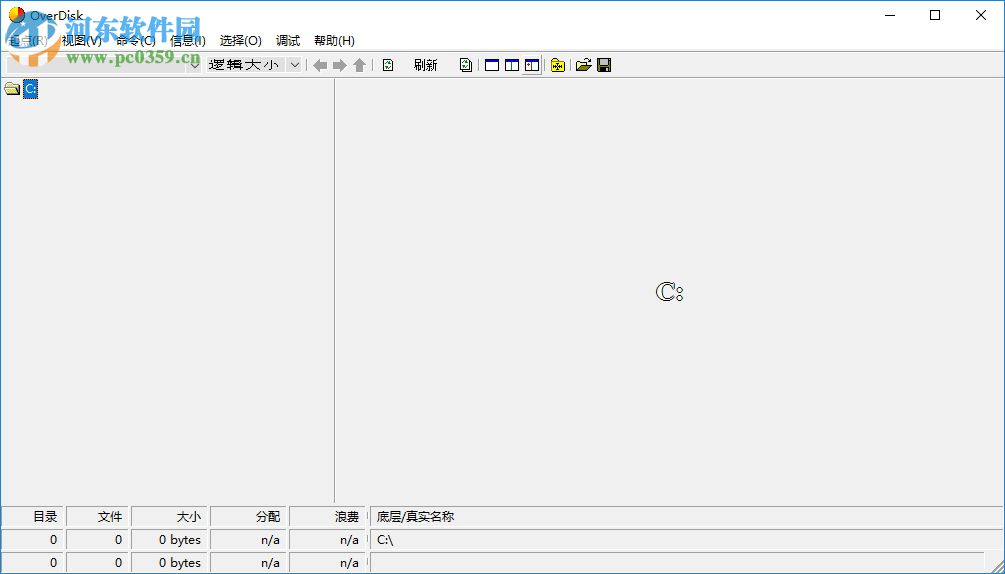Click the 目录 column header
1005x574 pixels.
point(33,516)
